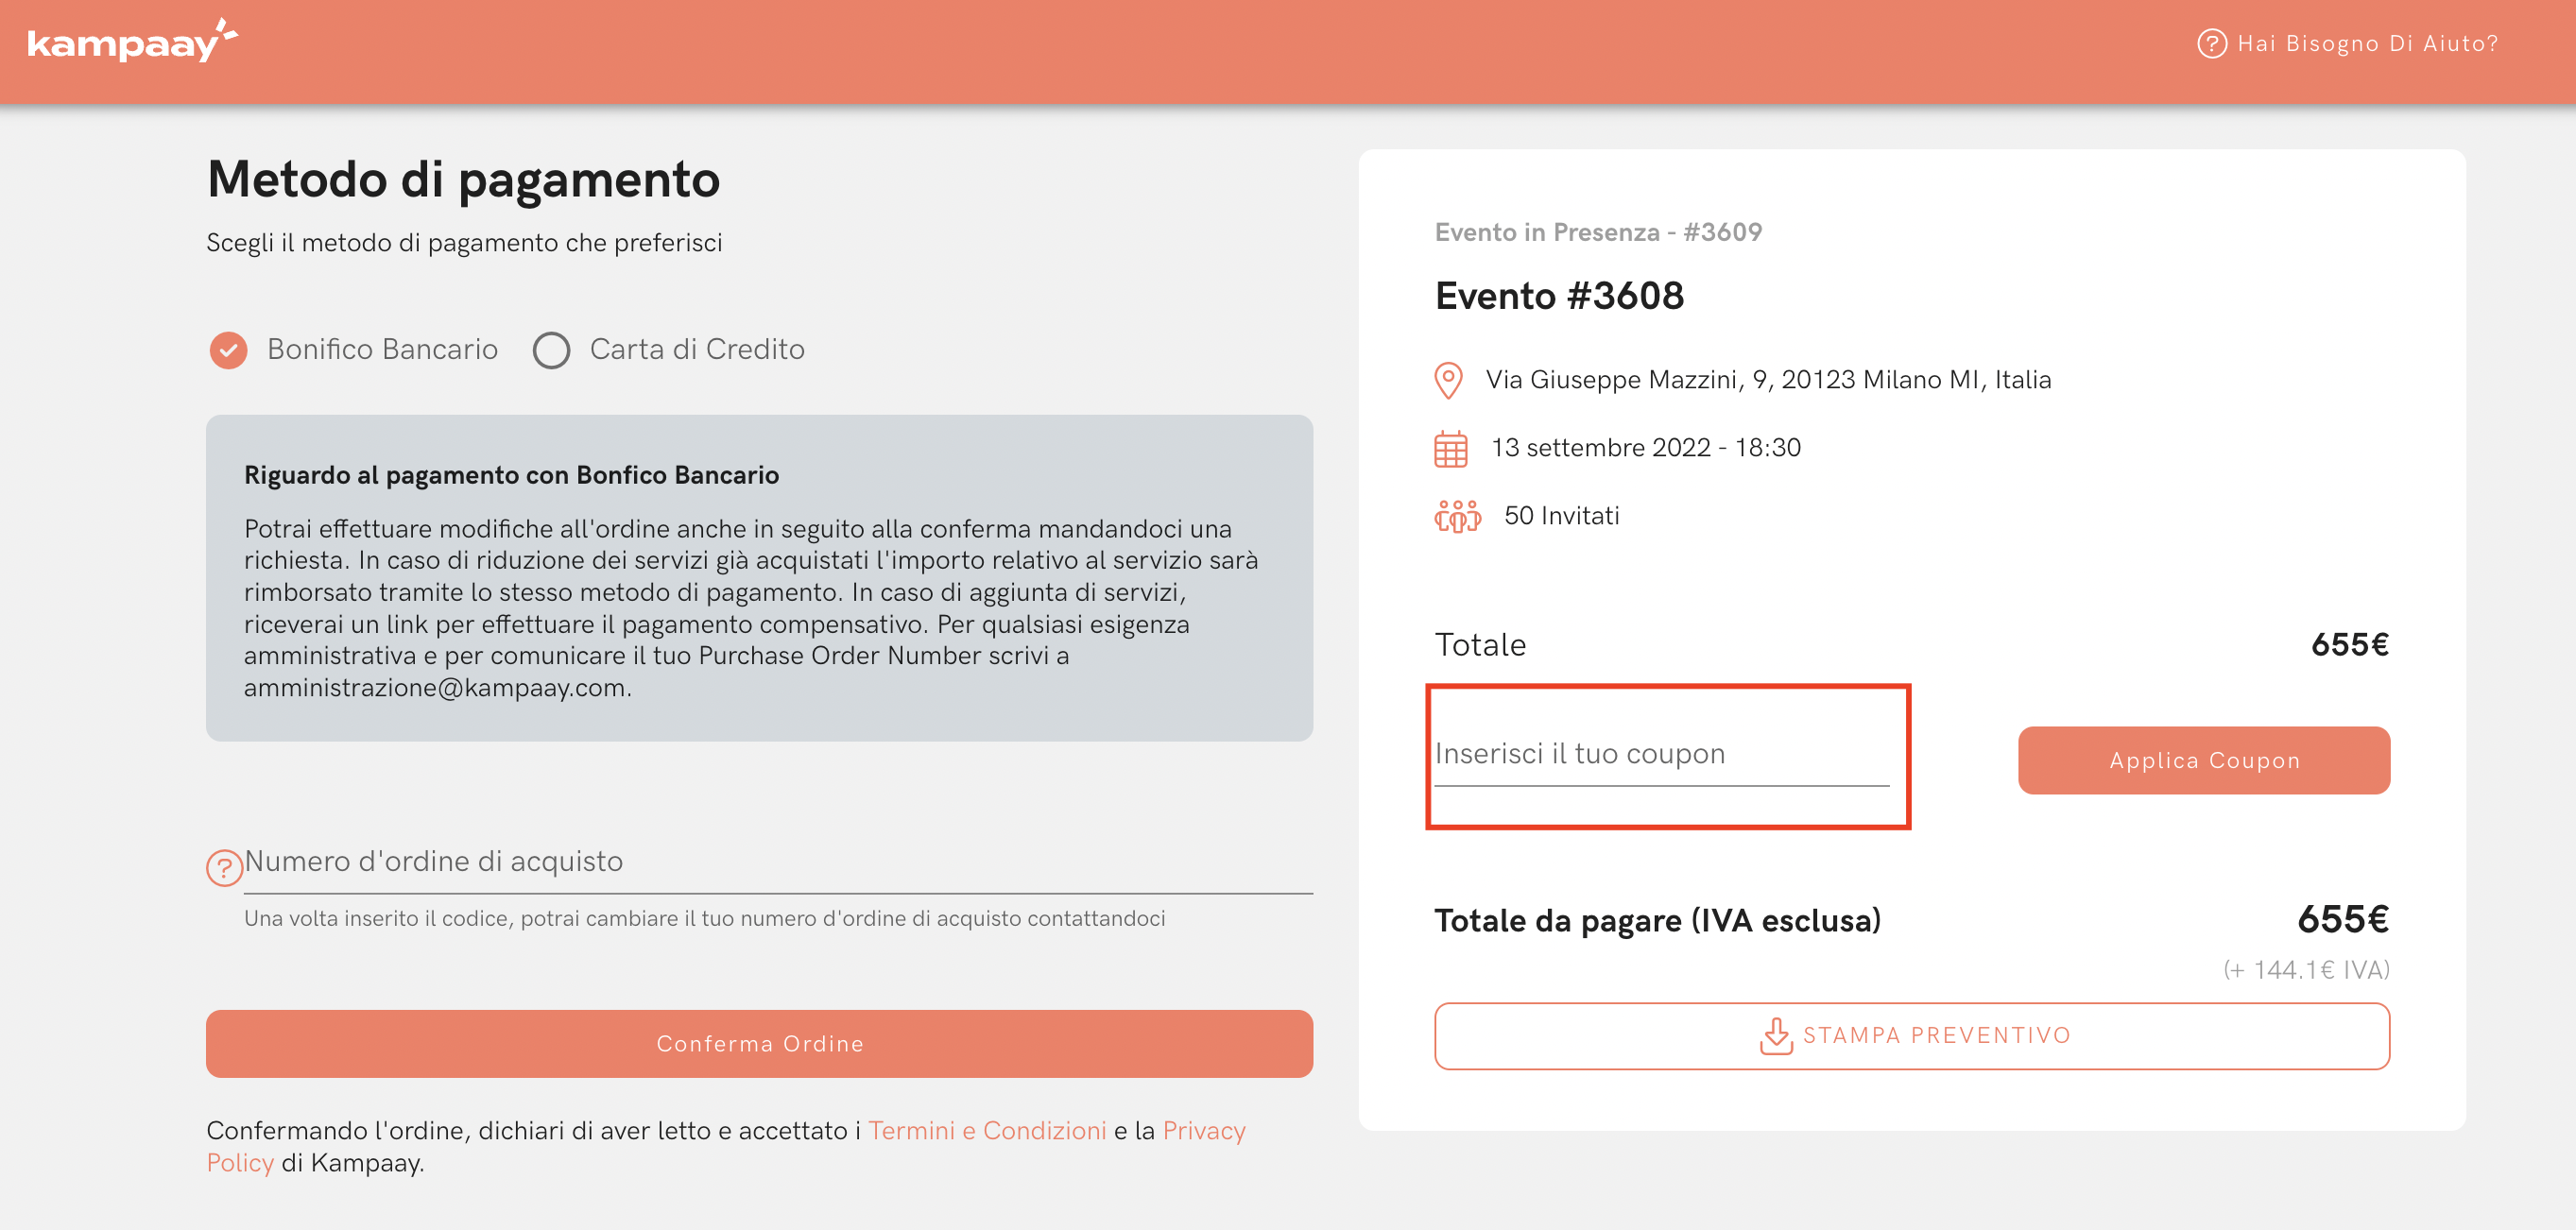Click the 50 Invitati text
The height and width of the screenshot is (1230, 2576).
[1561, 516]
